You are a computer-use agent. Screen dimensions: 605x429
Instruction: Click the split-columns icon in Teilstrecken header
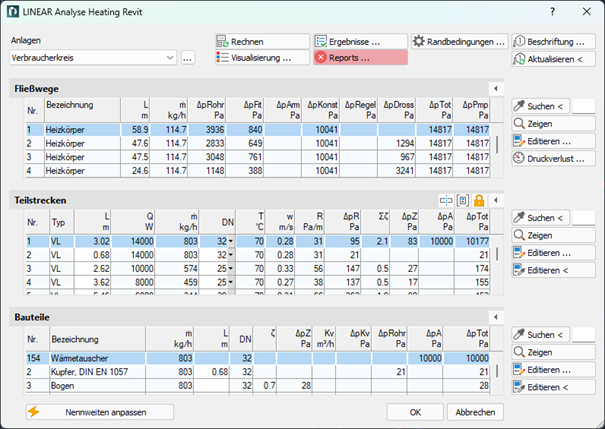[x=445, y=201]
